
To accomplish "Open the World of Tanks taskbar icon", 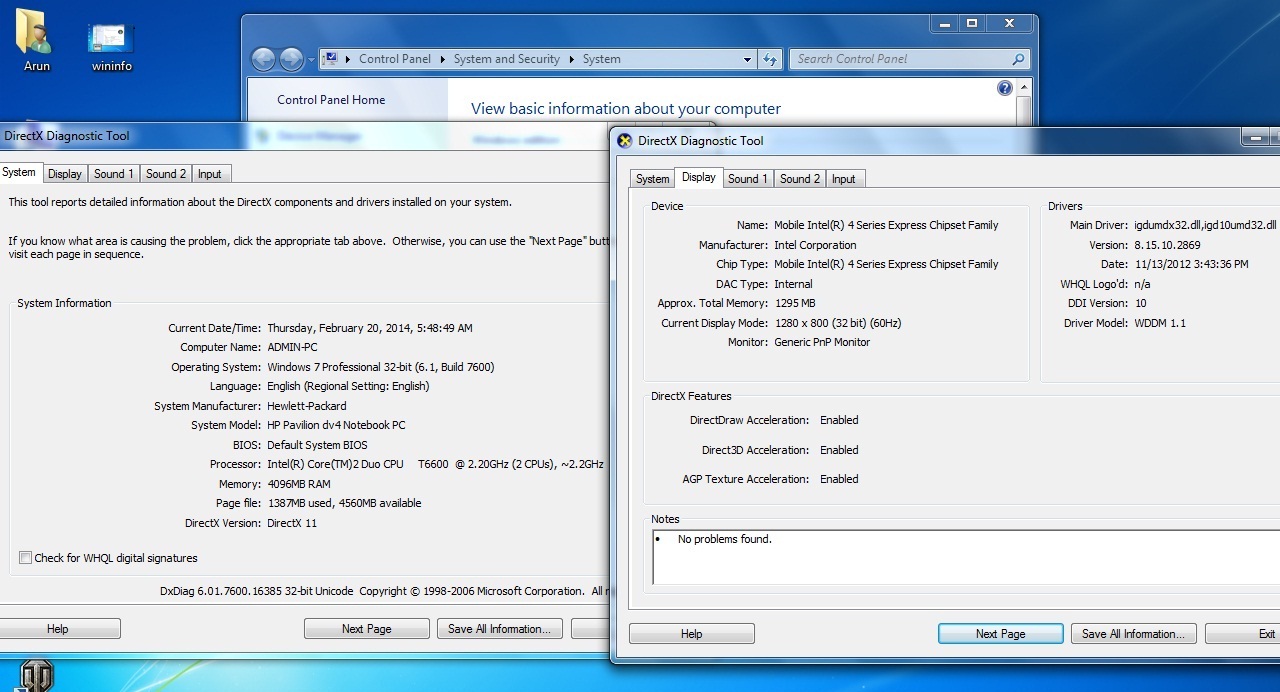I will coord(36,676).
